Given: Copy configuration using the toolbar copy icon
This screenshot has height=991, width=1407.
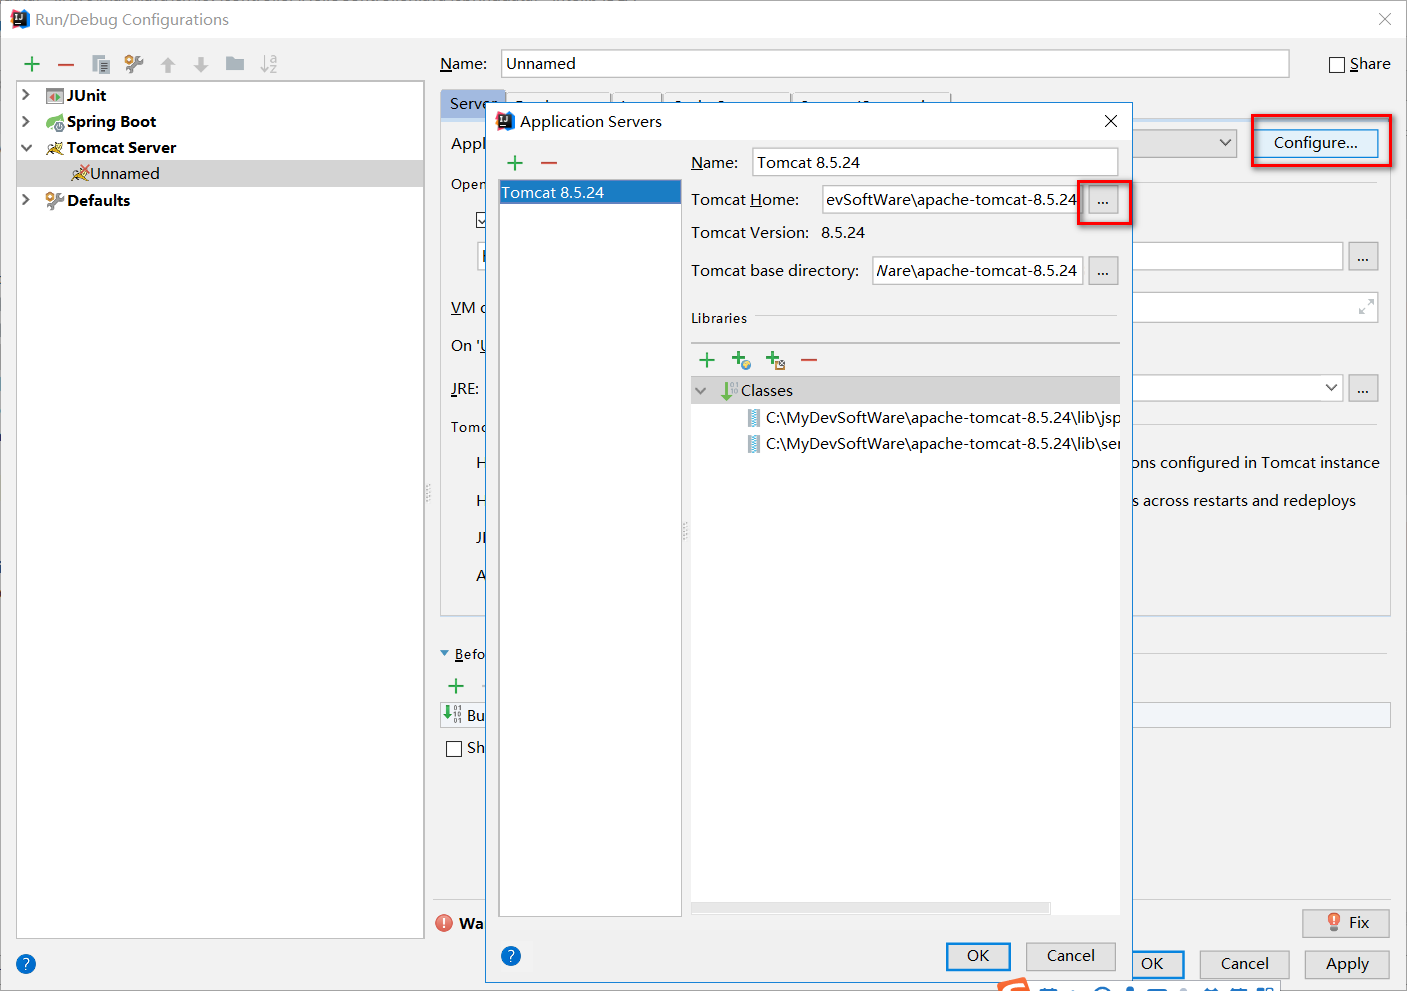Looking at the screenshot, I should point(100,65).
